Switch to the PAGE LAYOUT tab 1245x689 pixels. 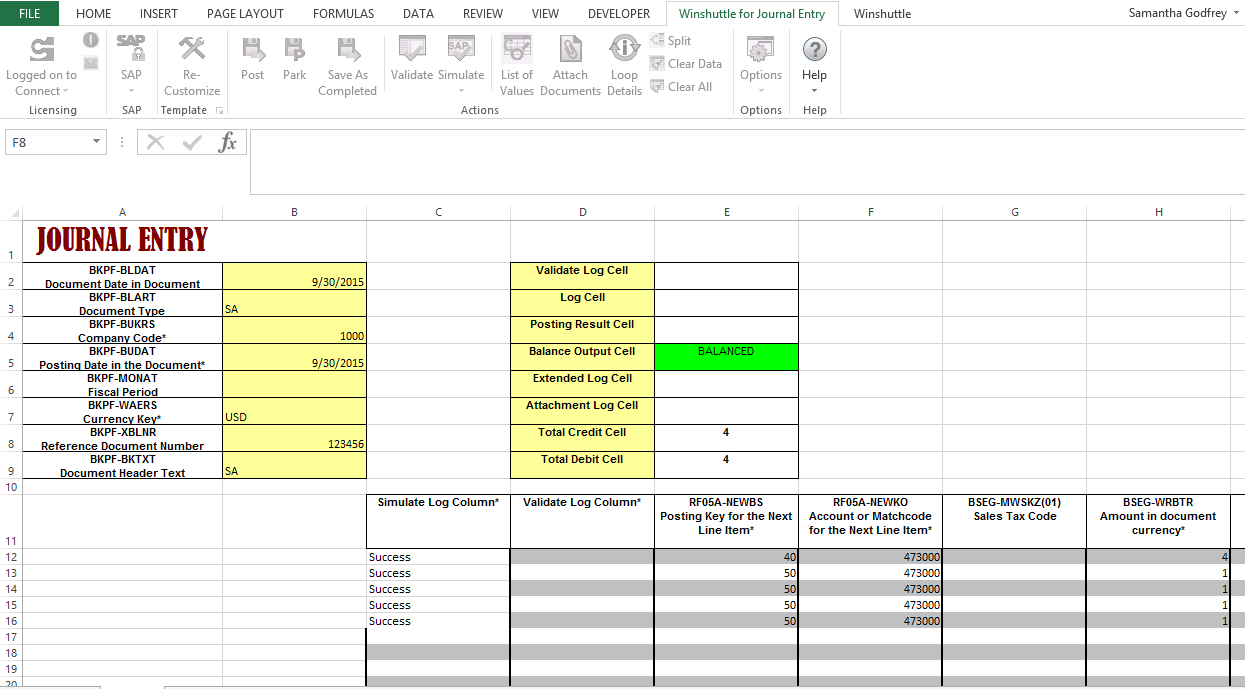(245, 13)
